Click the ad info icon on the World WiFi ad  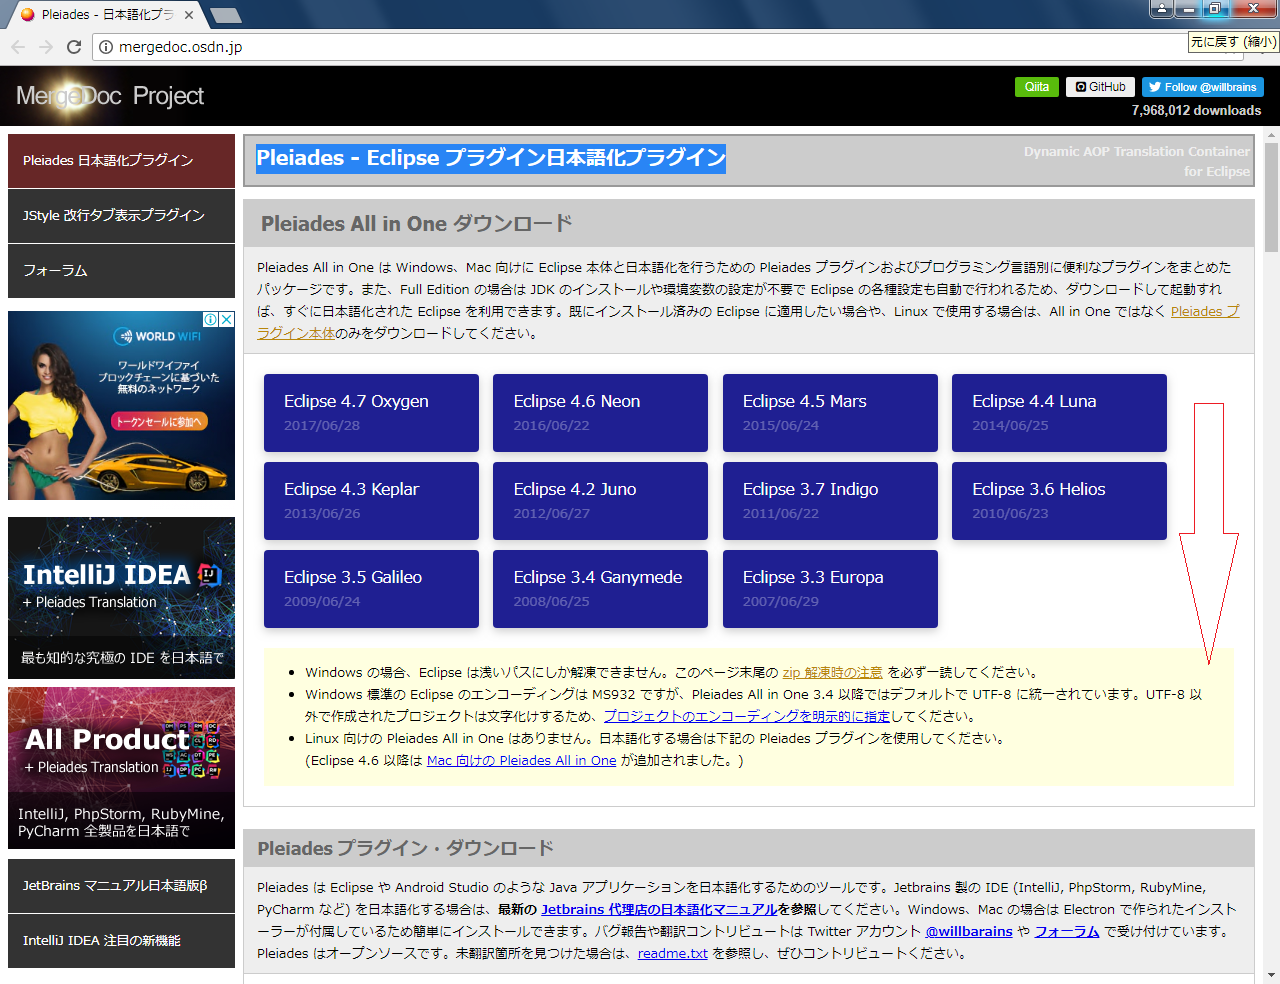[x=211, y=319]
